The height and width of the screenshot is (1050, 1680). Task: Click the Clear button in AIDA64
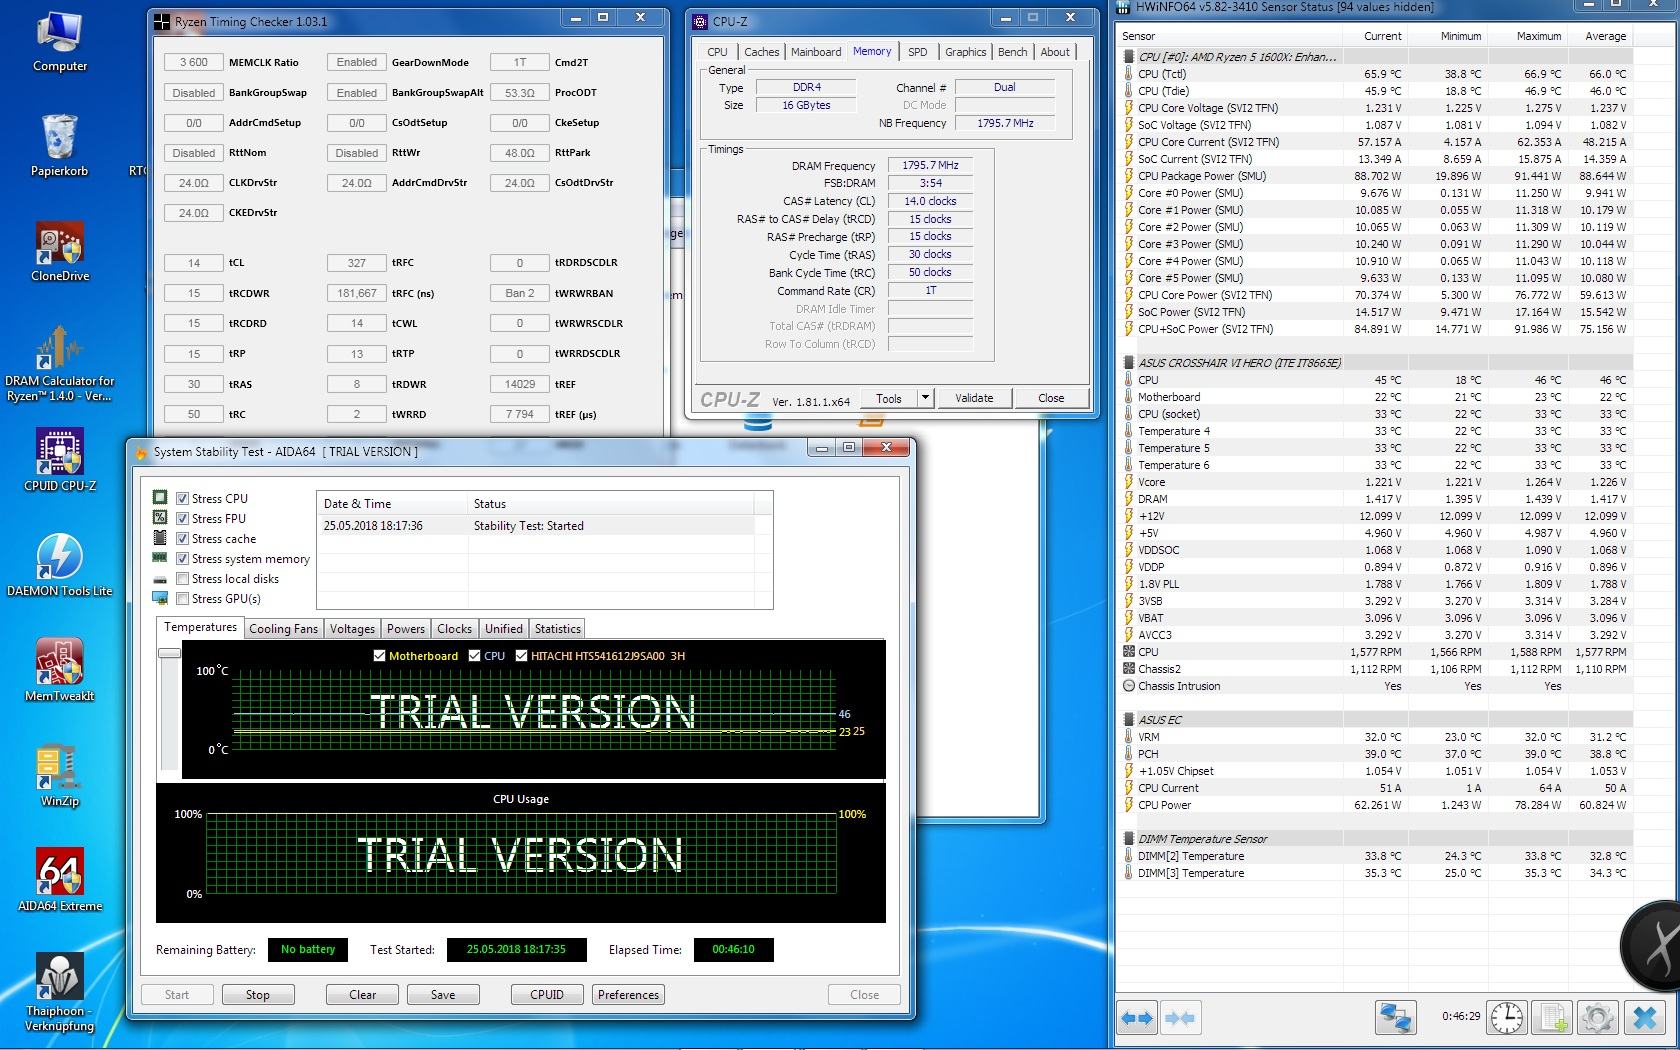point(363,995)
